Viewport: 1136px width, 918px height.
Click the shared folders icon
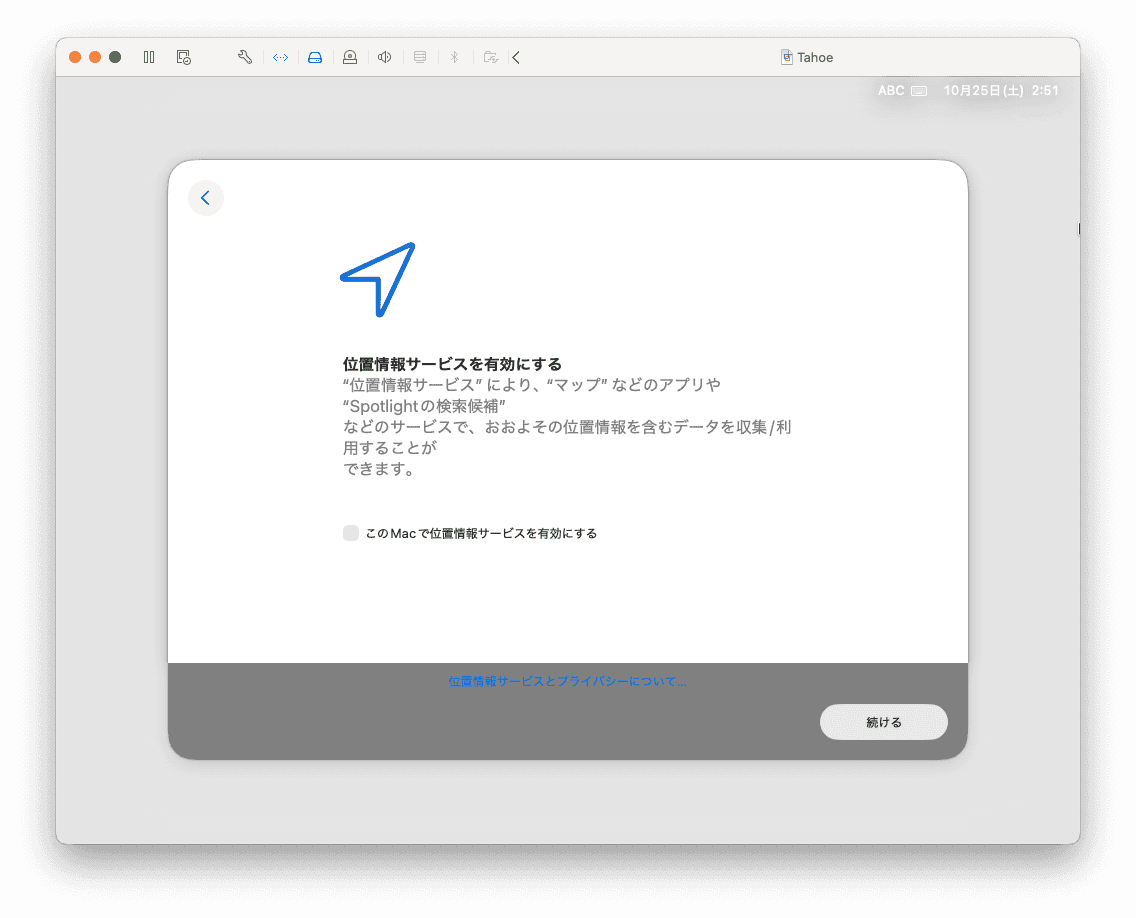pos(489,57)
